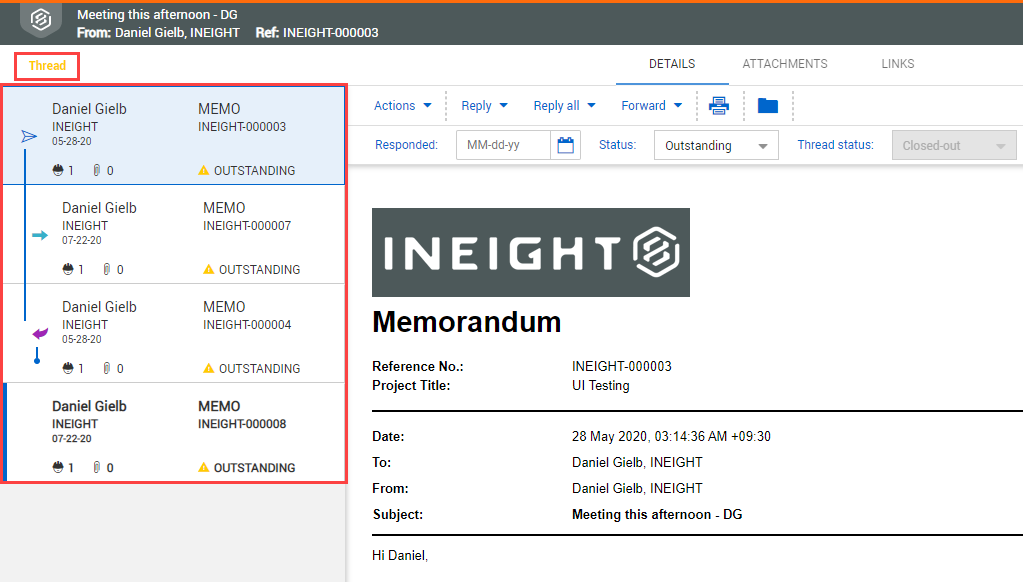Click the print icon in toolbar
This screenshot has width=1023, height=582.
(719, 106)
